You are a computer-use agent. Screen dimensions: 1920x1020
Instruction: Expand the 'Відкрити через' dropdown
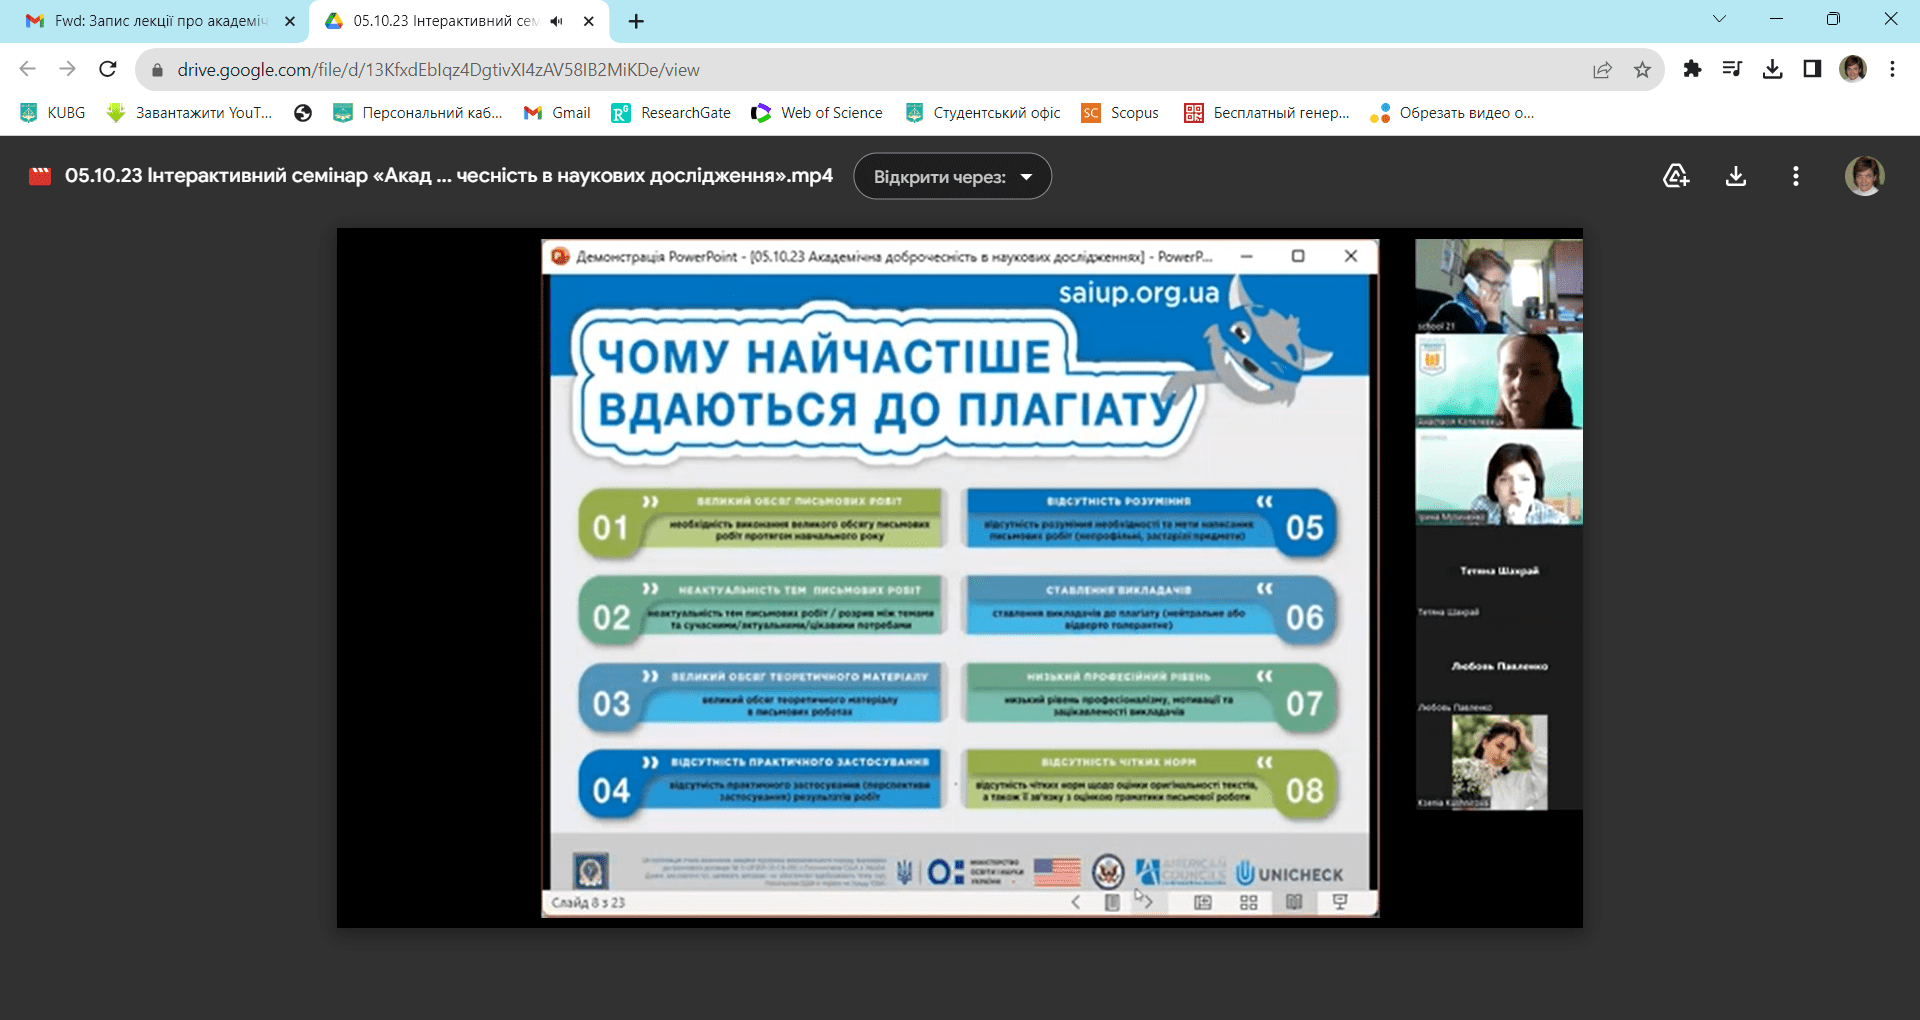coord(952,177)
